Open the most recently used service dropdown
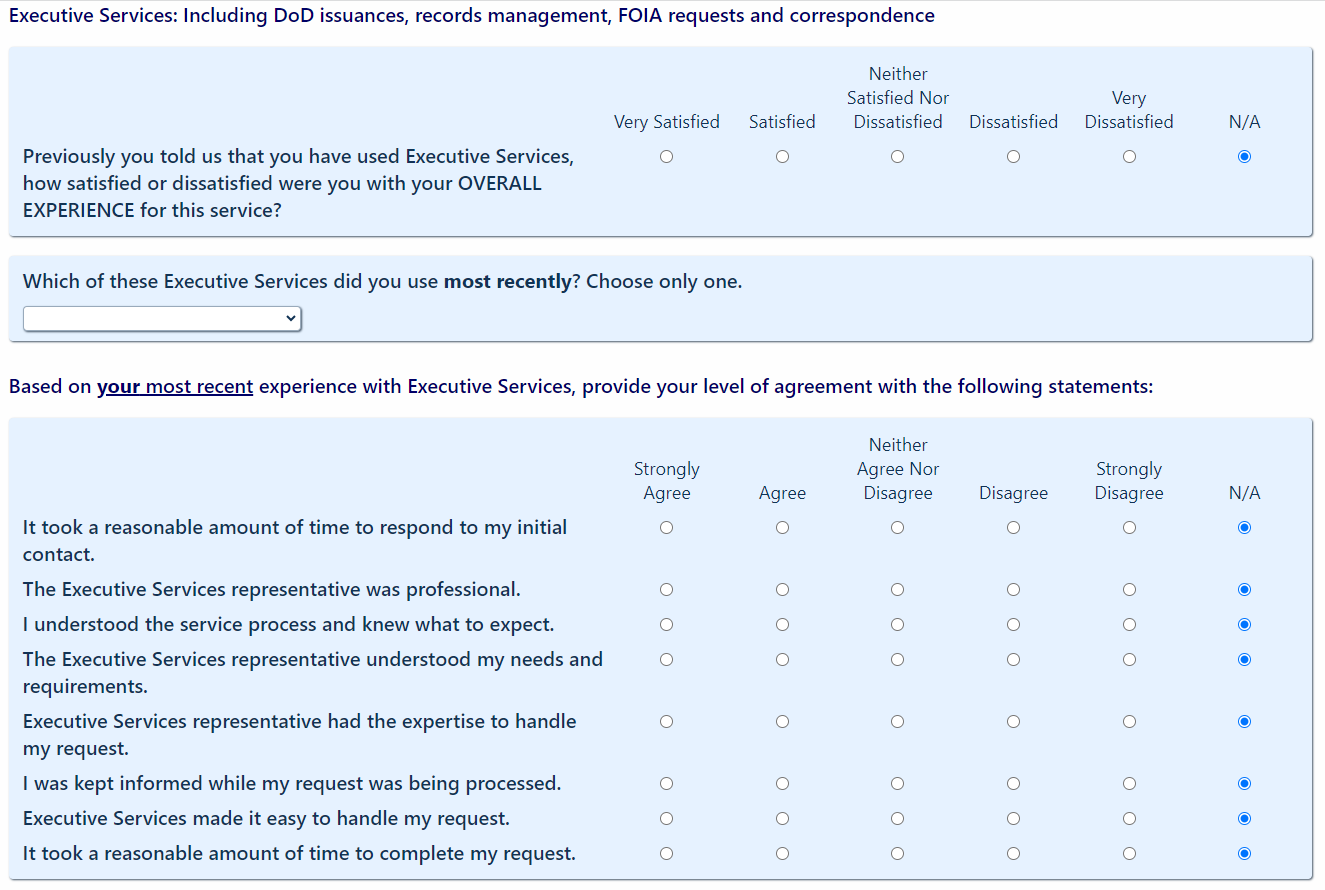 (162, 319)
